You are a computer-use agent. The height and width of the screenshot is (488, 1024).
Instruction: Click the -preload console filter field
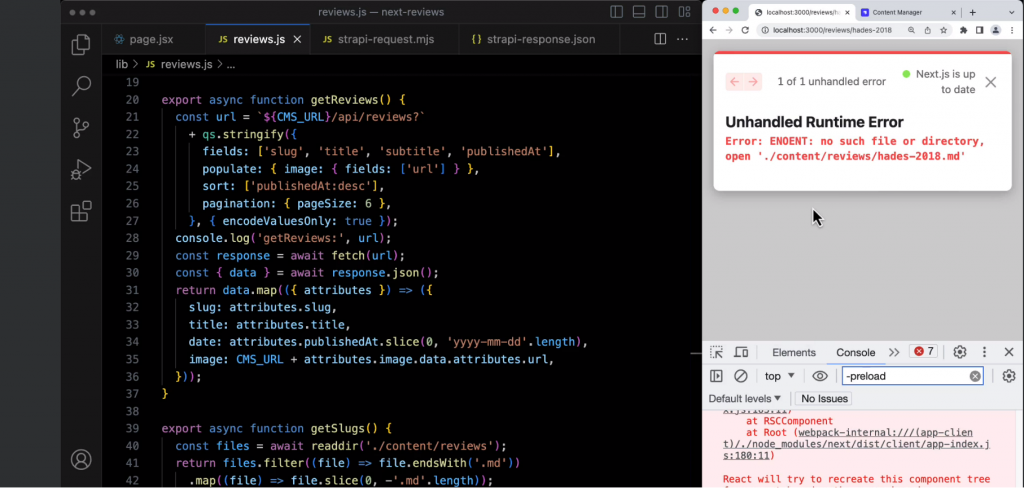pos(912,376)
